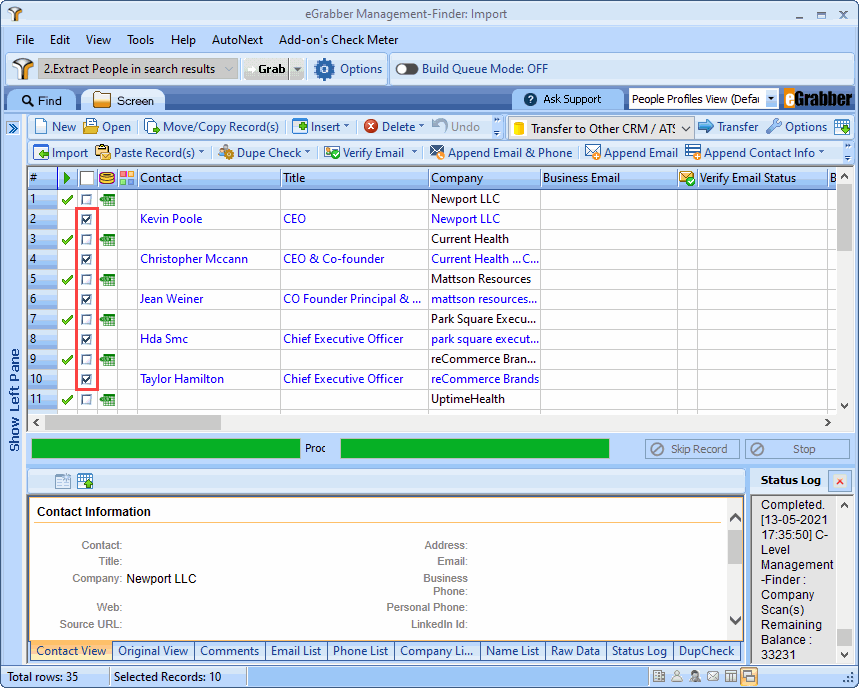The image size is (859, 688).
Task: Click the Undo arrow icon
Action: [439, 126]
